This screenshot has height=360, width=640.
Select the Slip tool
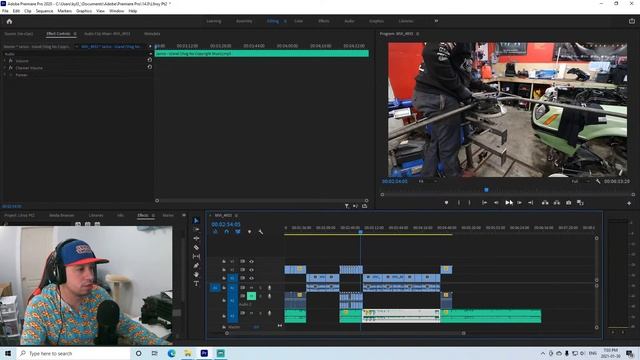(196, 256)
